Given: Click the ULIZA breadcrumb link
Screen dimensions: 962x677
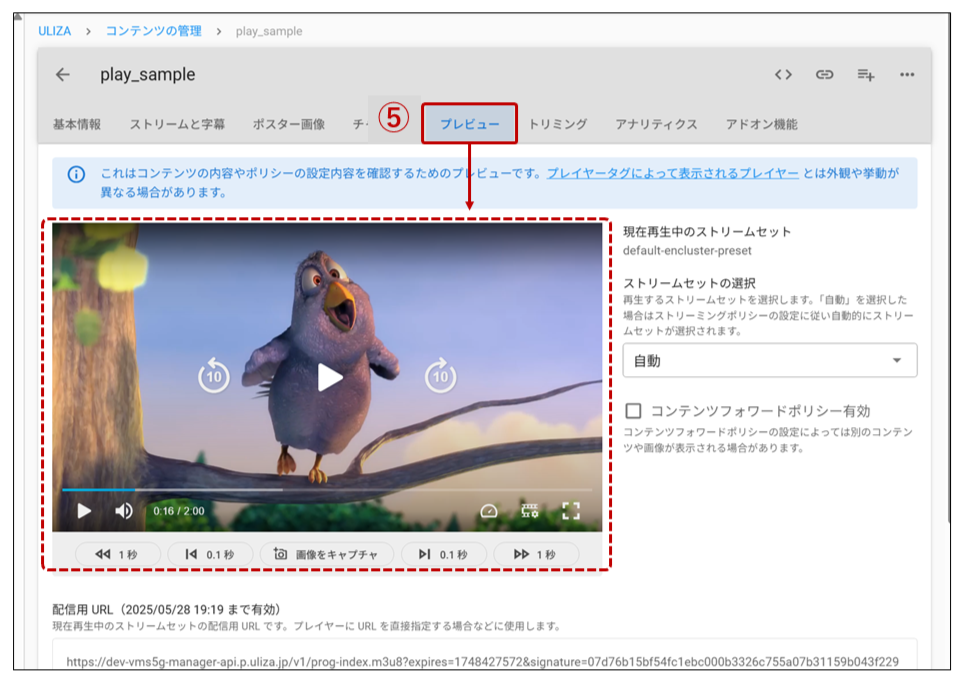Looking at the screenshot, I should pyautogui.click(x=55, y=31).
